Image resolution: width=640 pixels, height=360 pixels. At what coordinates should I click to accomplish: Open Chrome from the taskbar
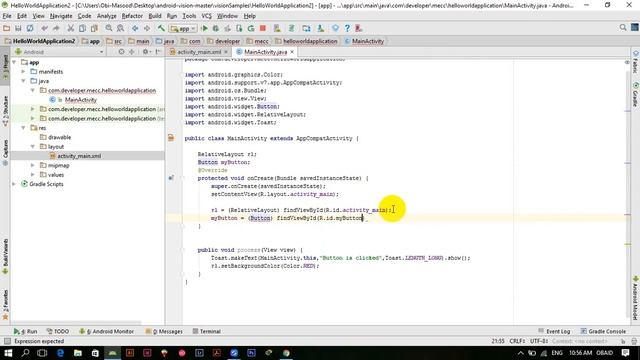coord(286,353)
